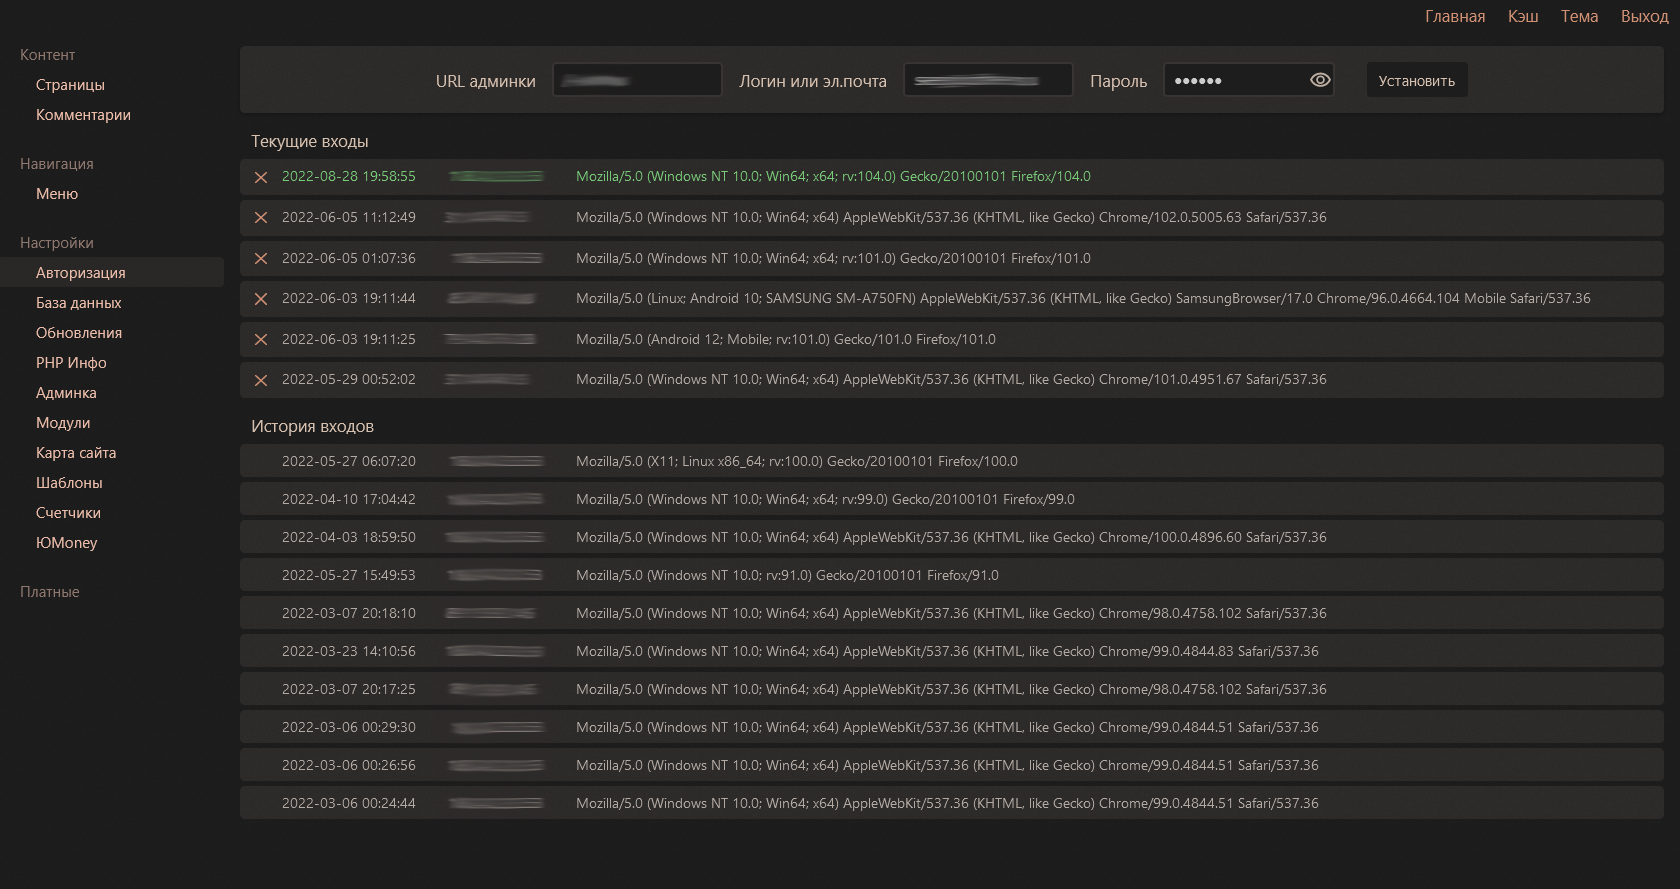The height and width of the screenshot is (889, 1680).
Task: Open Шаблоны in the sidebar
Action: tap(69, 483)
